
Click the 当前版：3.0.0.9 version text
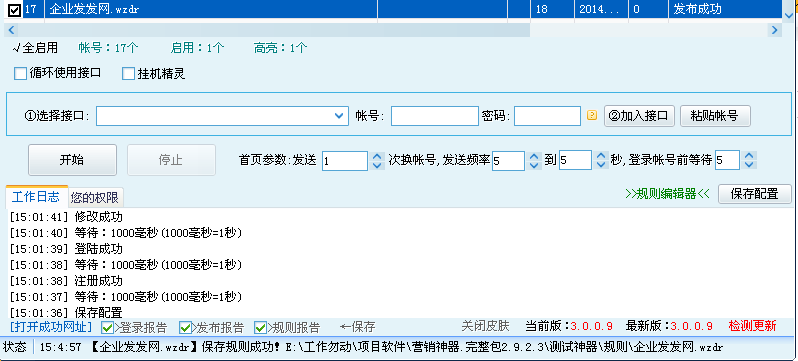pyautogui.click(x=569, y=326)
